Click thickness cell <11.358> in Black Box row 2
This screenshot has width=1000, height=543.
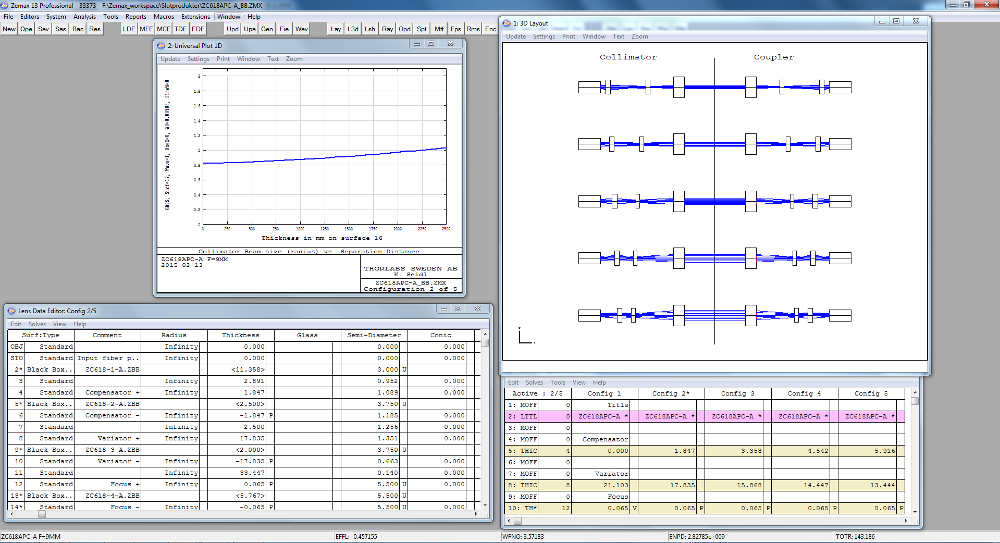(x=237, y=369)
